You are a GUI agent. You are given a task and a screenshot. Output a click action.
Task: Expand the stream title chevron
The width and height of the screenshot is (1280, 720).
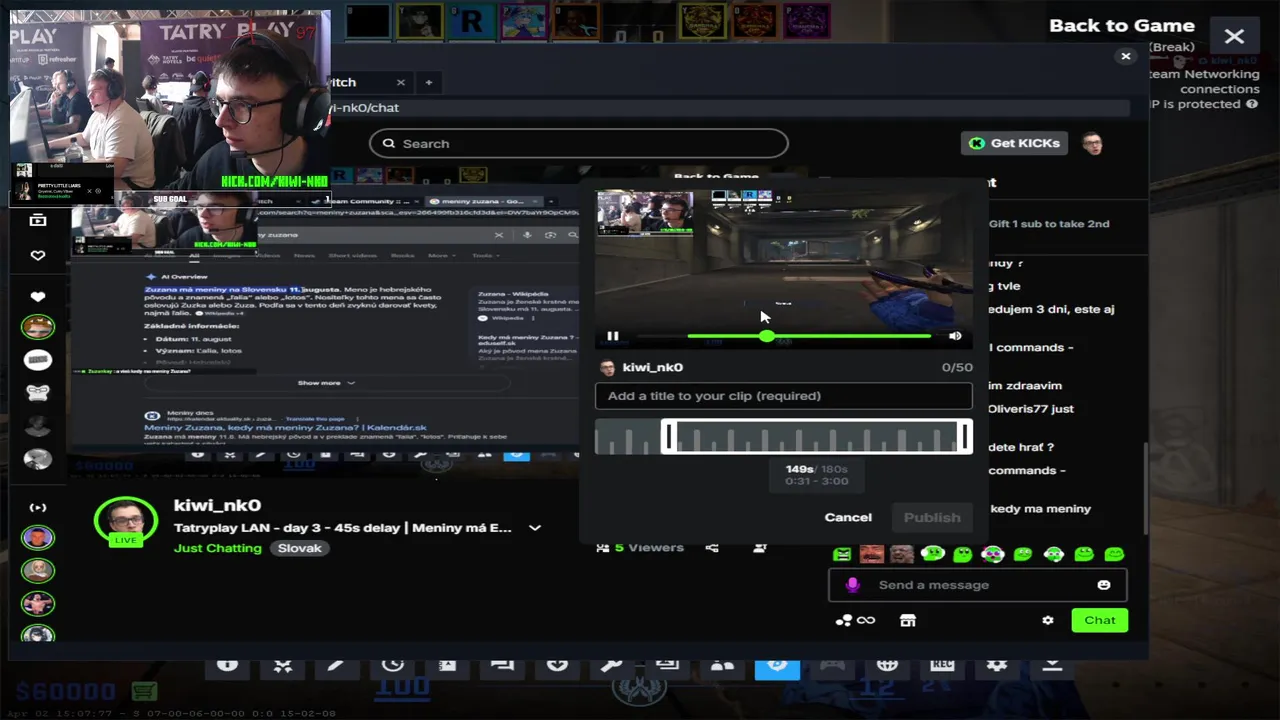point(535,528)
